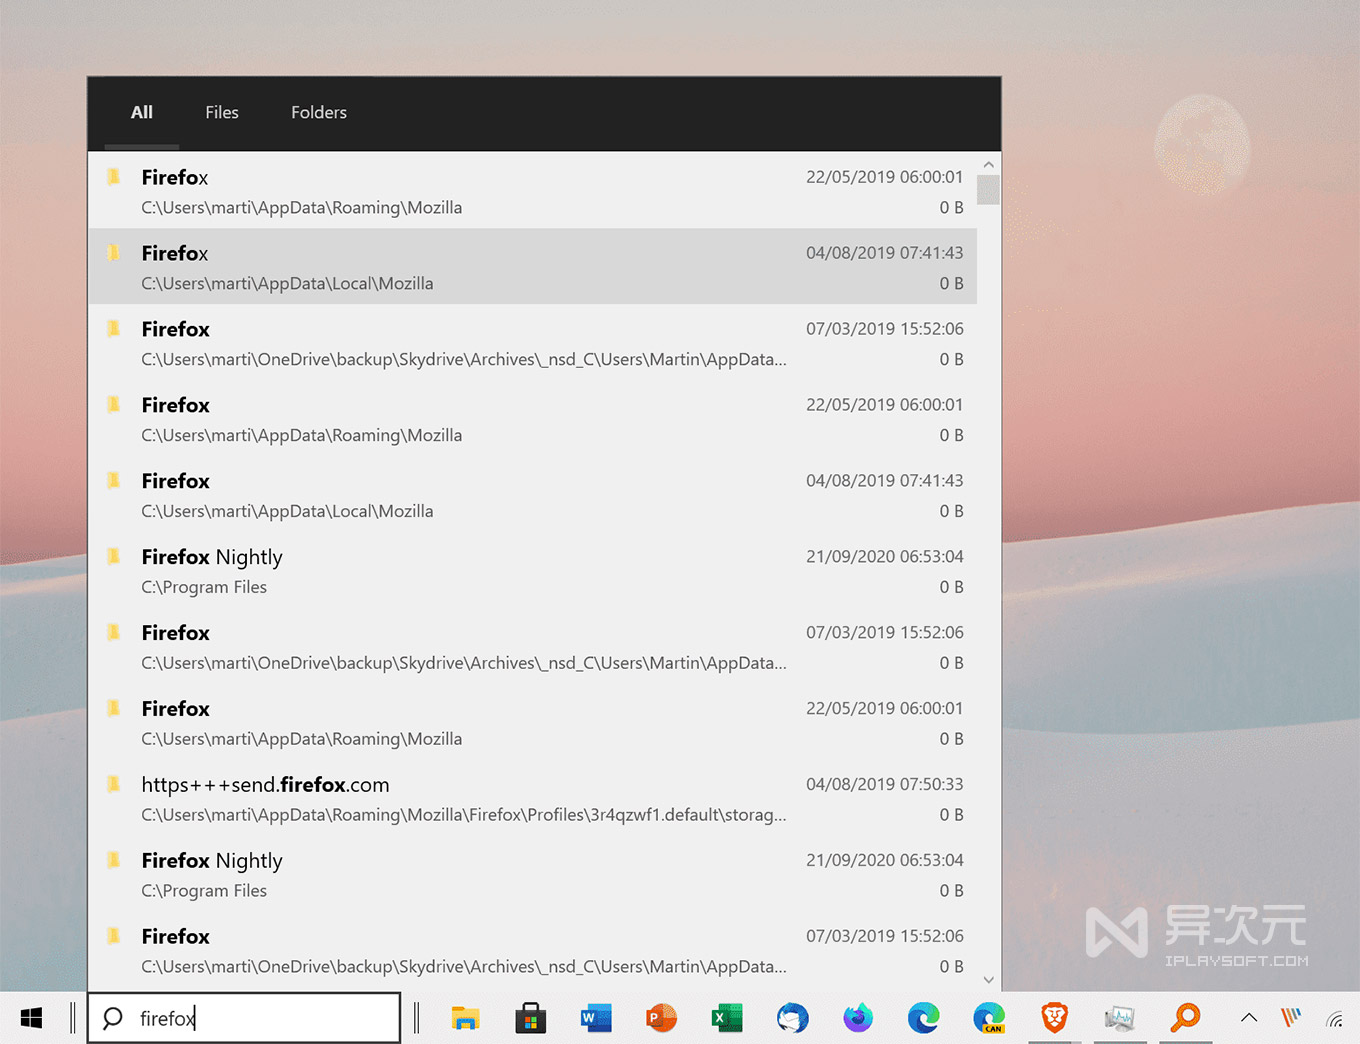Switch to the Folders tab
The height and width of the screenshot is (1044, 1360).
[x=318, y=112]
